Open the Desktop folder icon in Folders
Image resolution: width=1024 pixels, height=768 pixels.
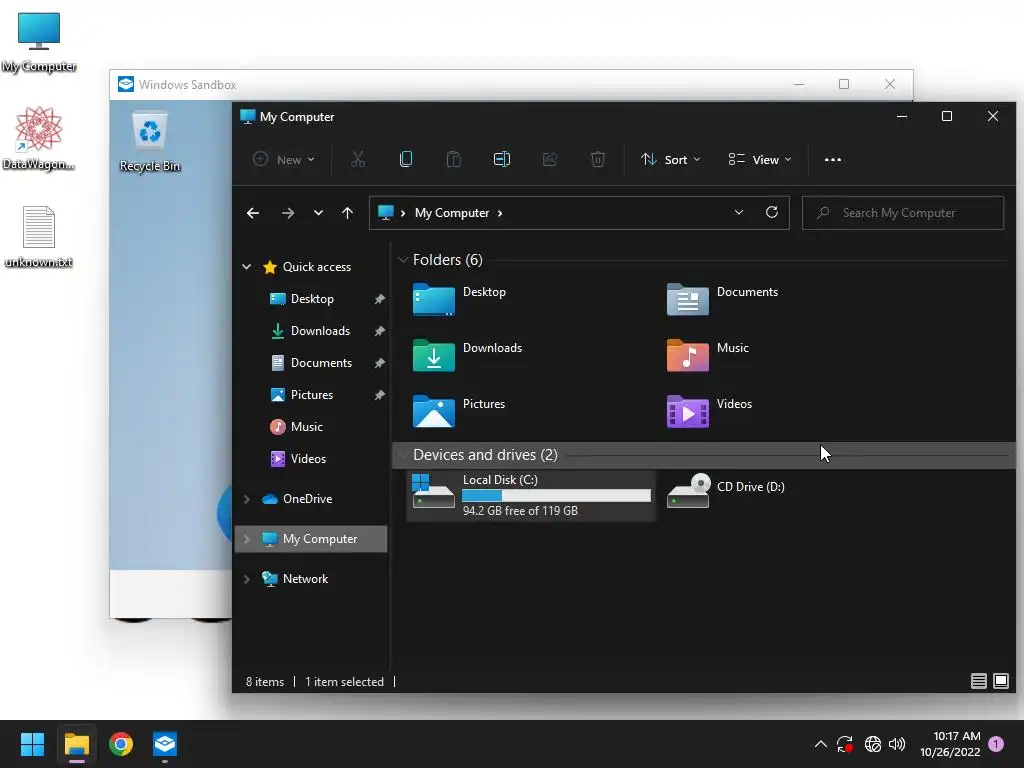(x=434, y=299)
